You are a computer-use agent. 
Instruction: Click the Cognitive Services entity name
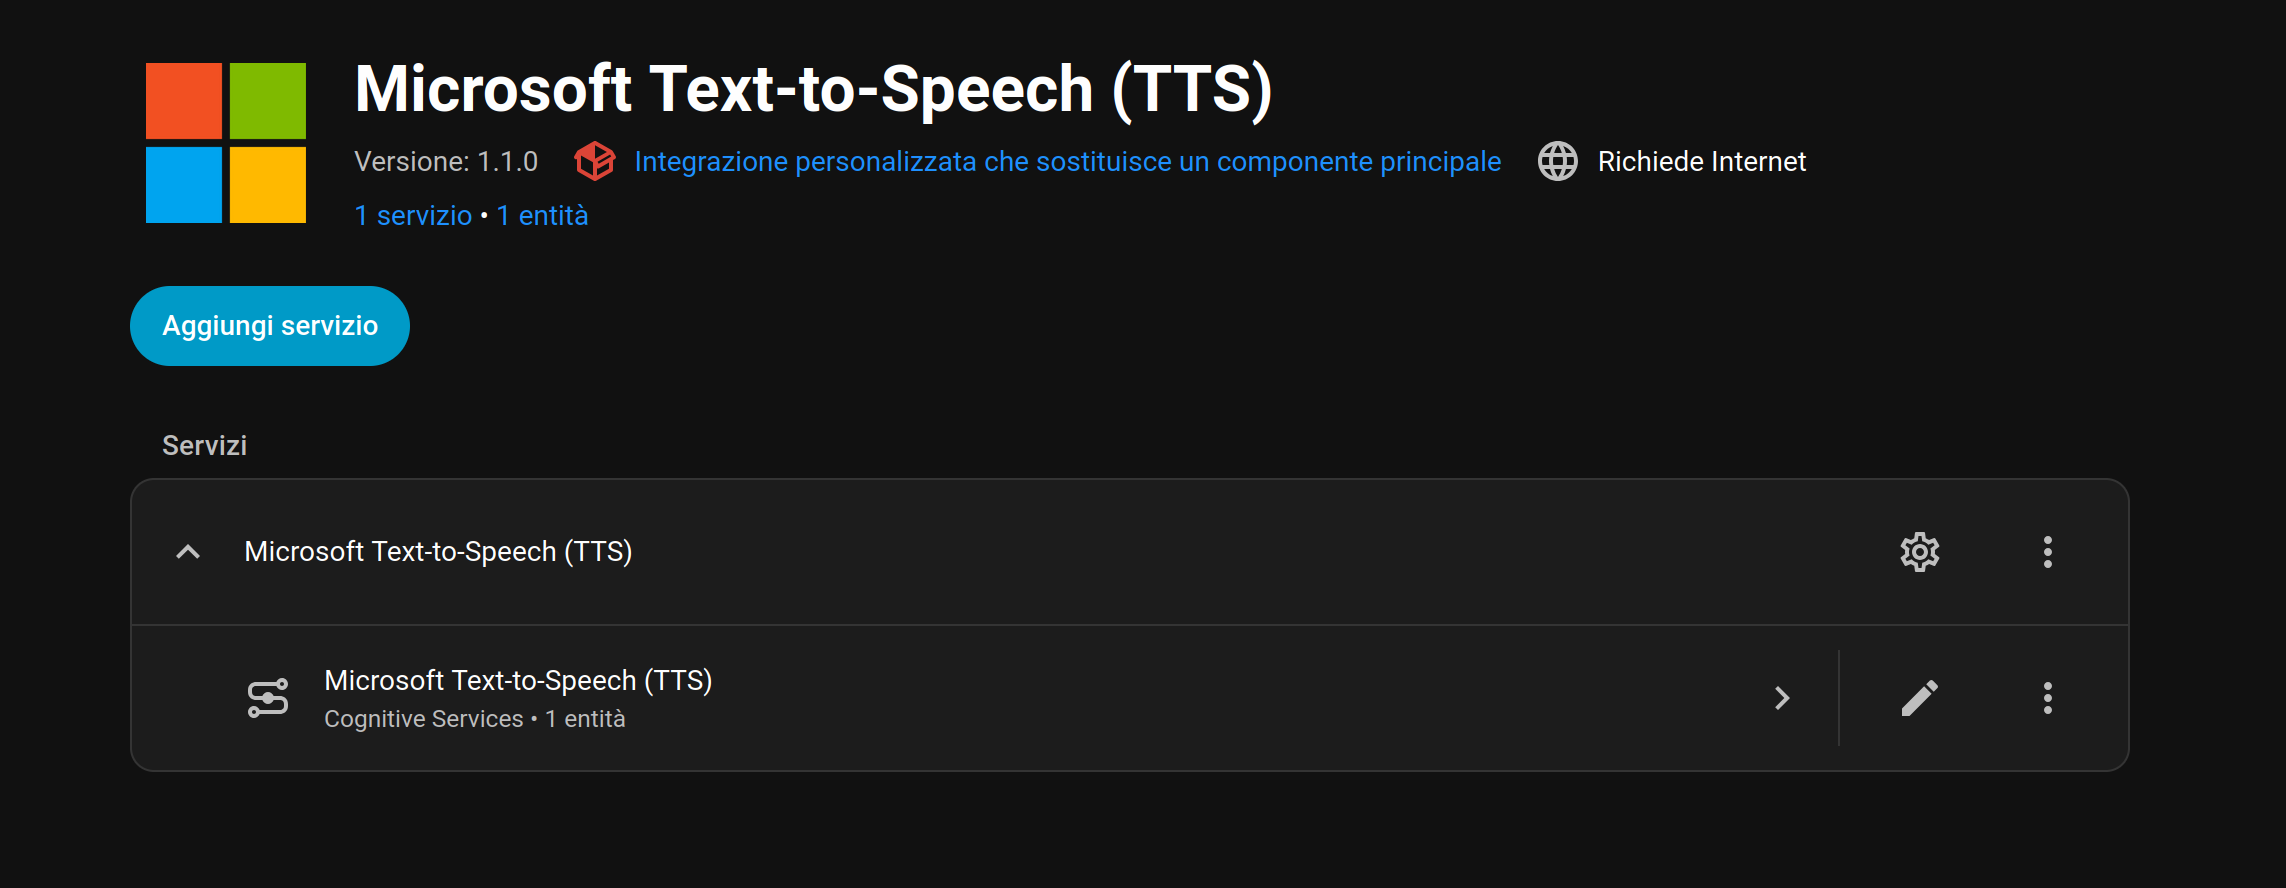coord(423,718)
